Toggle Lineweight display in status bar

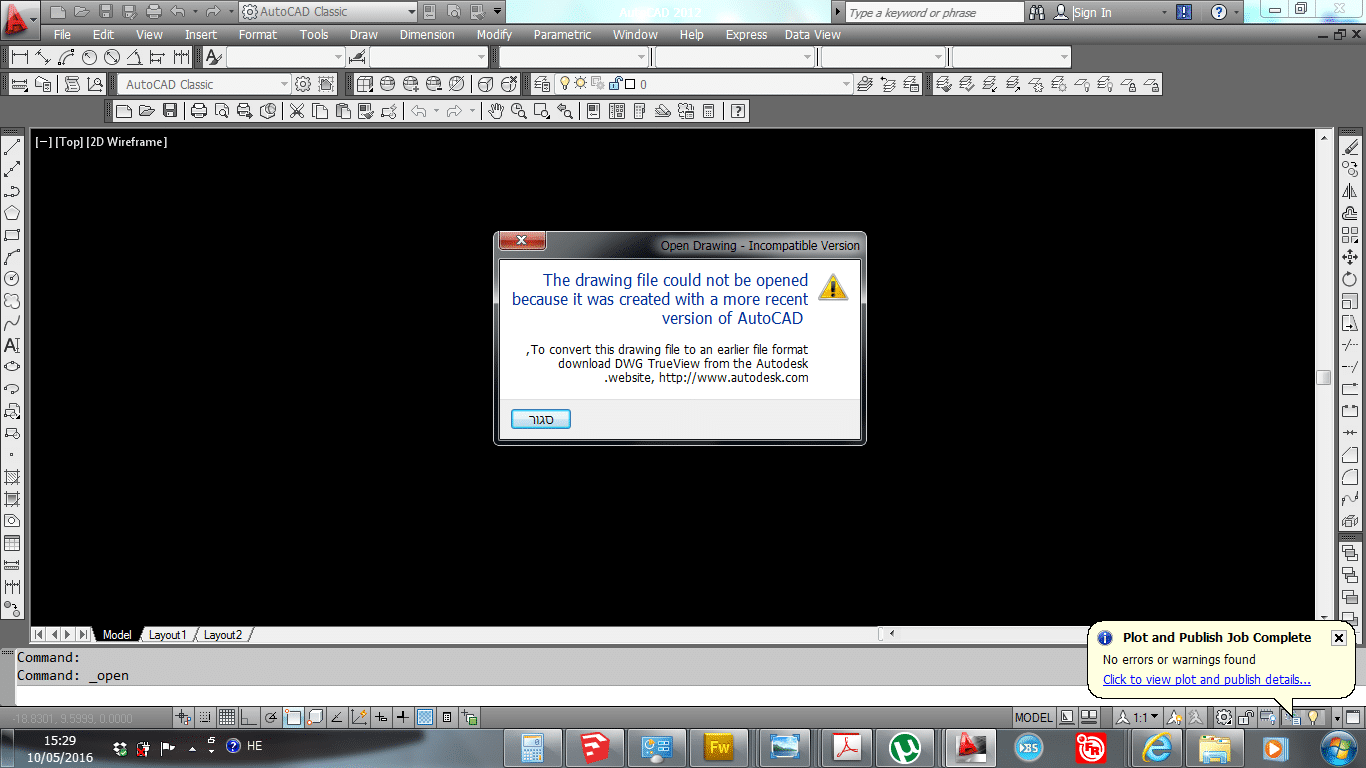(403, 717)
